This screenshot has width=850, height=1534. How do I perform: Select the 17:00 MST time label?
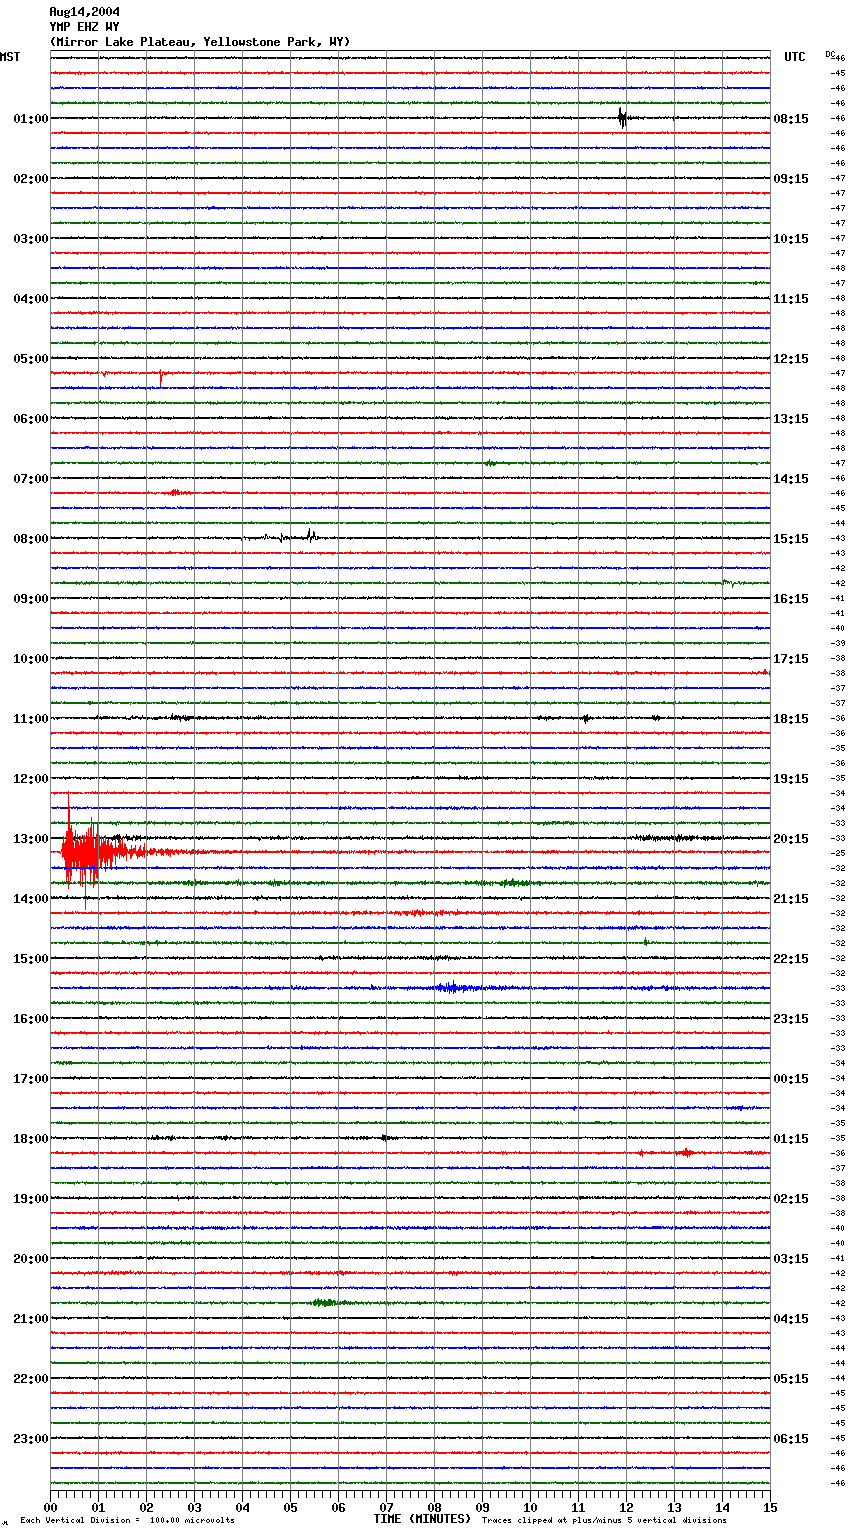pyautogui.click(x=31, y=1079)
